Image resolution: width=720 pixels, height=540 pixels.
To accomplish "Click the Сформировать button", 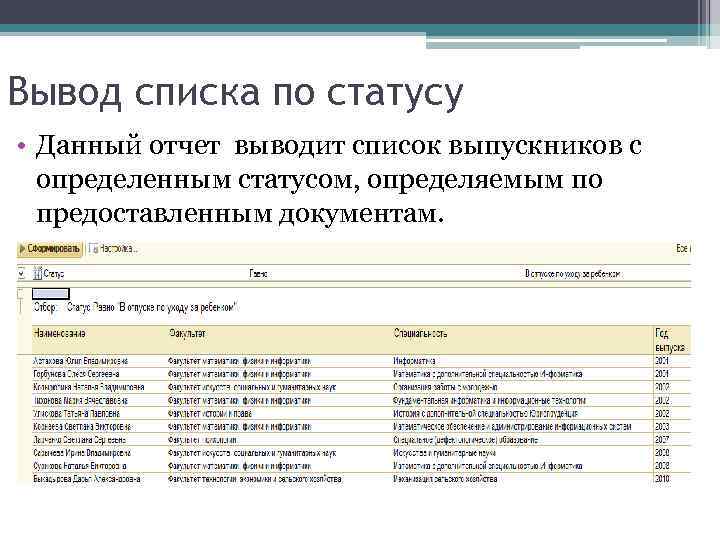I will [50, 249].
